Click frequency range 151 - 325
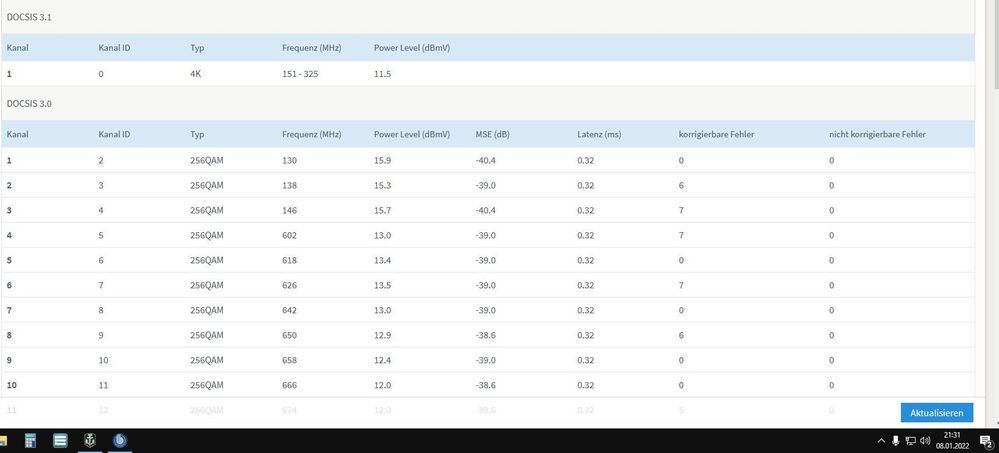The width and height of the screenshot is (999, 453). click(300, 74)
